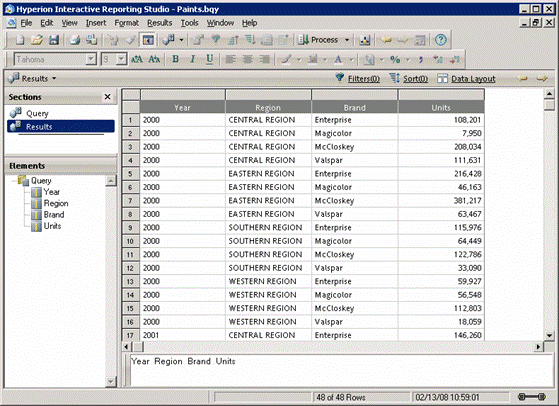The width and height of the screenshot is (559, 406).
Task: Click the Fill color bucket icon
Action: (313, 59)
